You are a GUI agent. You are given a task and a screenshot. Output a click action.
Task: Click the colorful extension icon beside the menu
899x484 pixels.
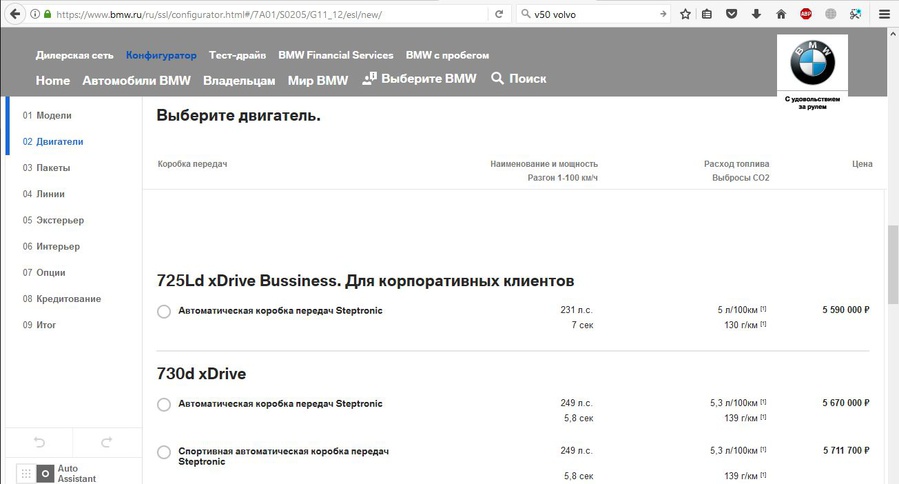tap(855, 14)
